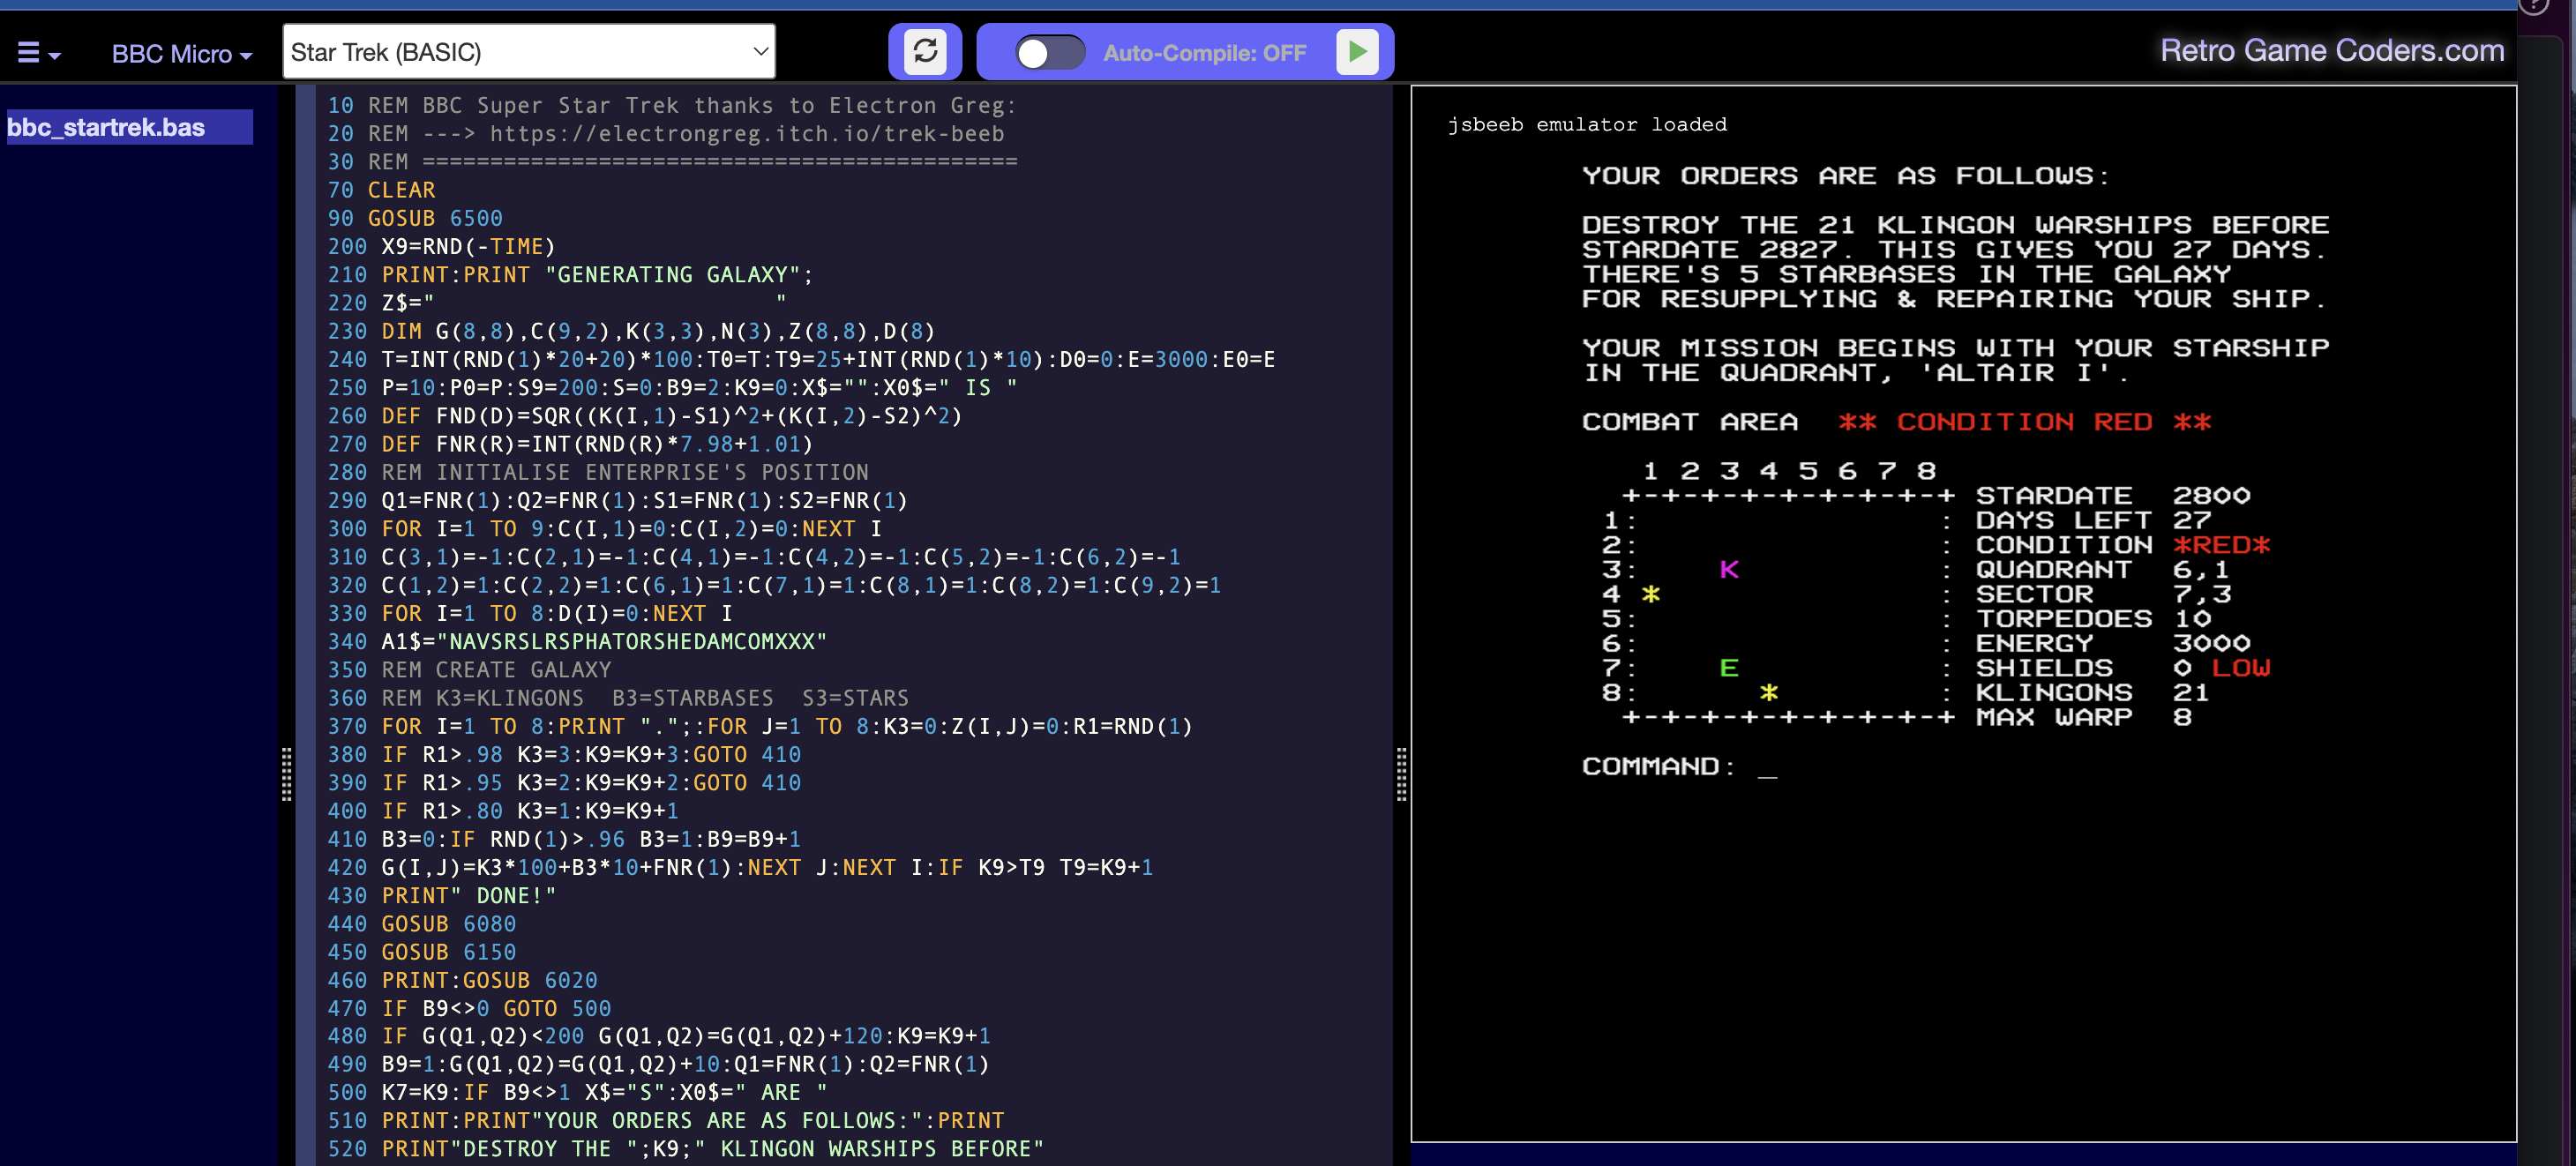Open the Star Trek (BASIC) program selector
The height and width of the screenshot is (1166, 2576).
pyautogui.click(x=530, y=51)
